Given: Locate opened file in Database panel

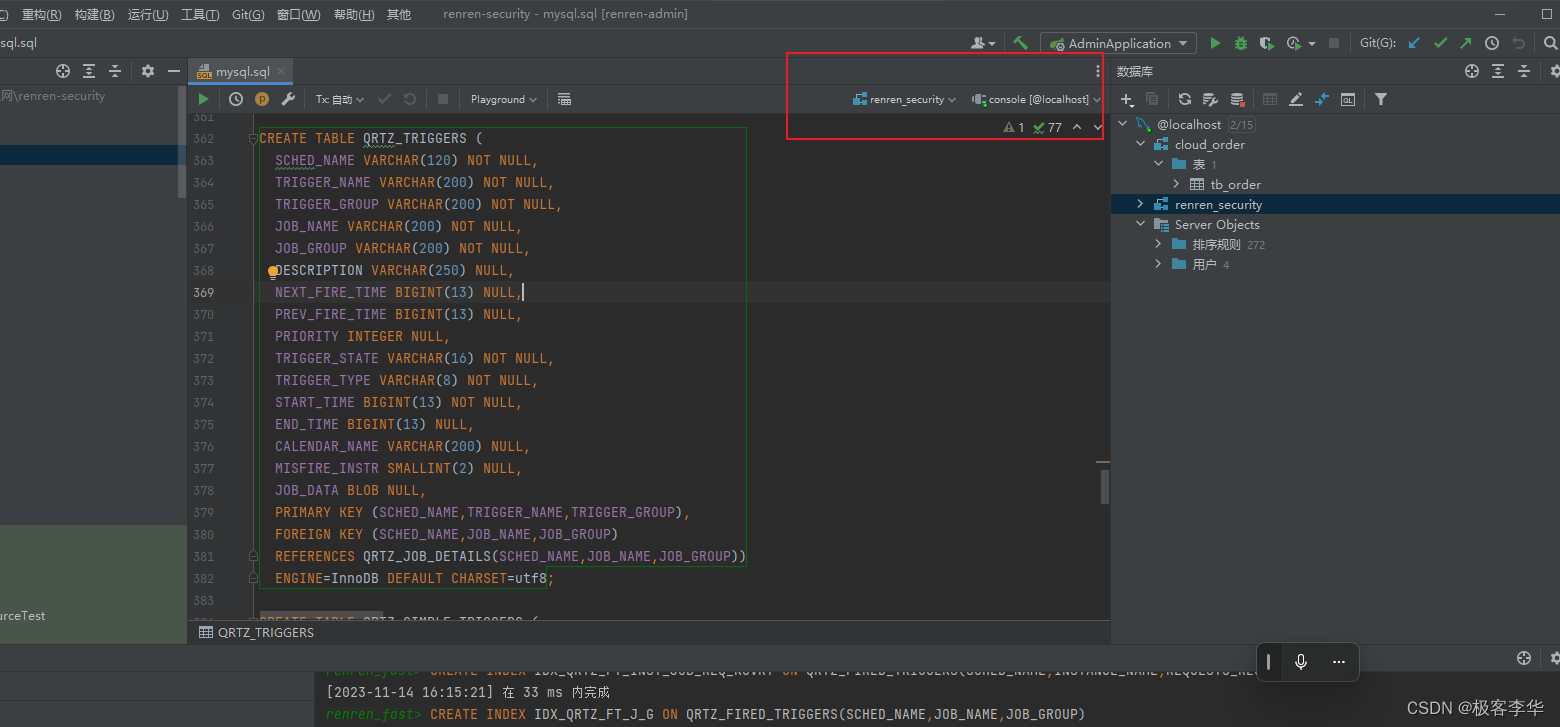Looking at the screenshot, I should tap(1472, 71).
